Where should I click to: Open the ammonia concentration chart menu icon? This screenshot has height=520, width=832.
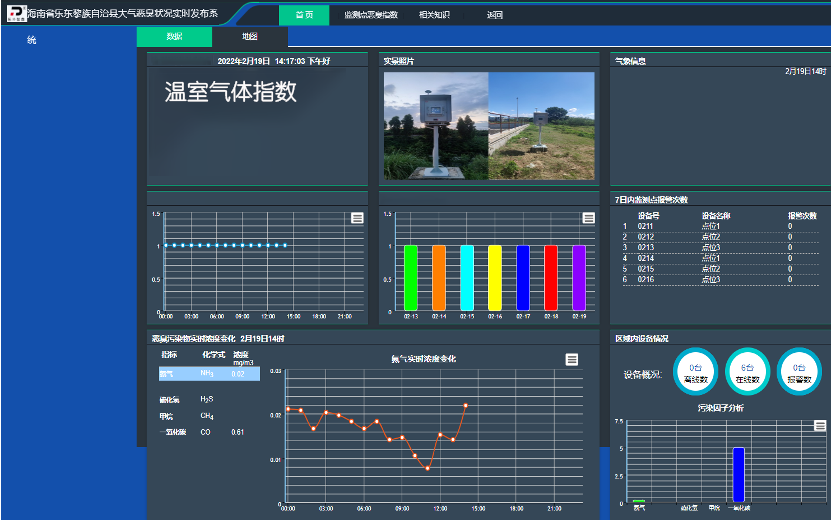(571, 359)
